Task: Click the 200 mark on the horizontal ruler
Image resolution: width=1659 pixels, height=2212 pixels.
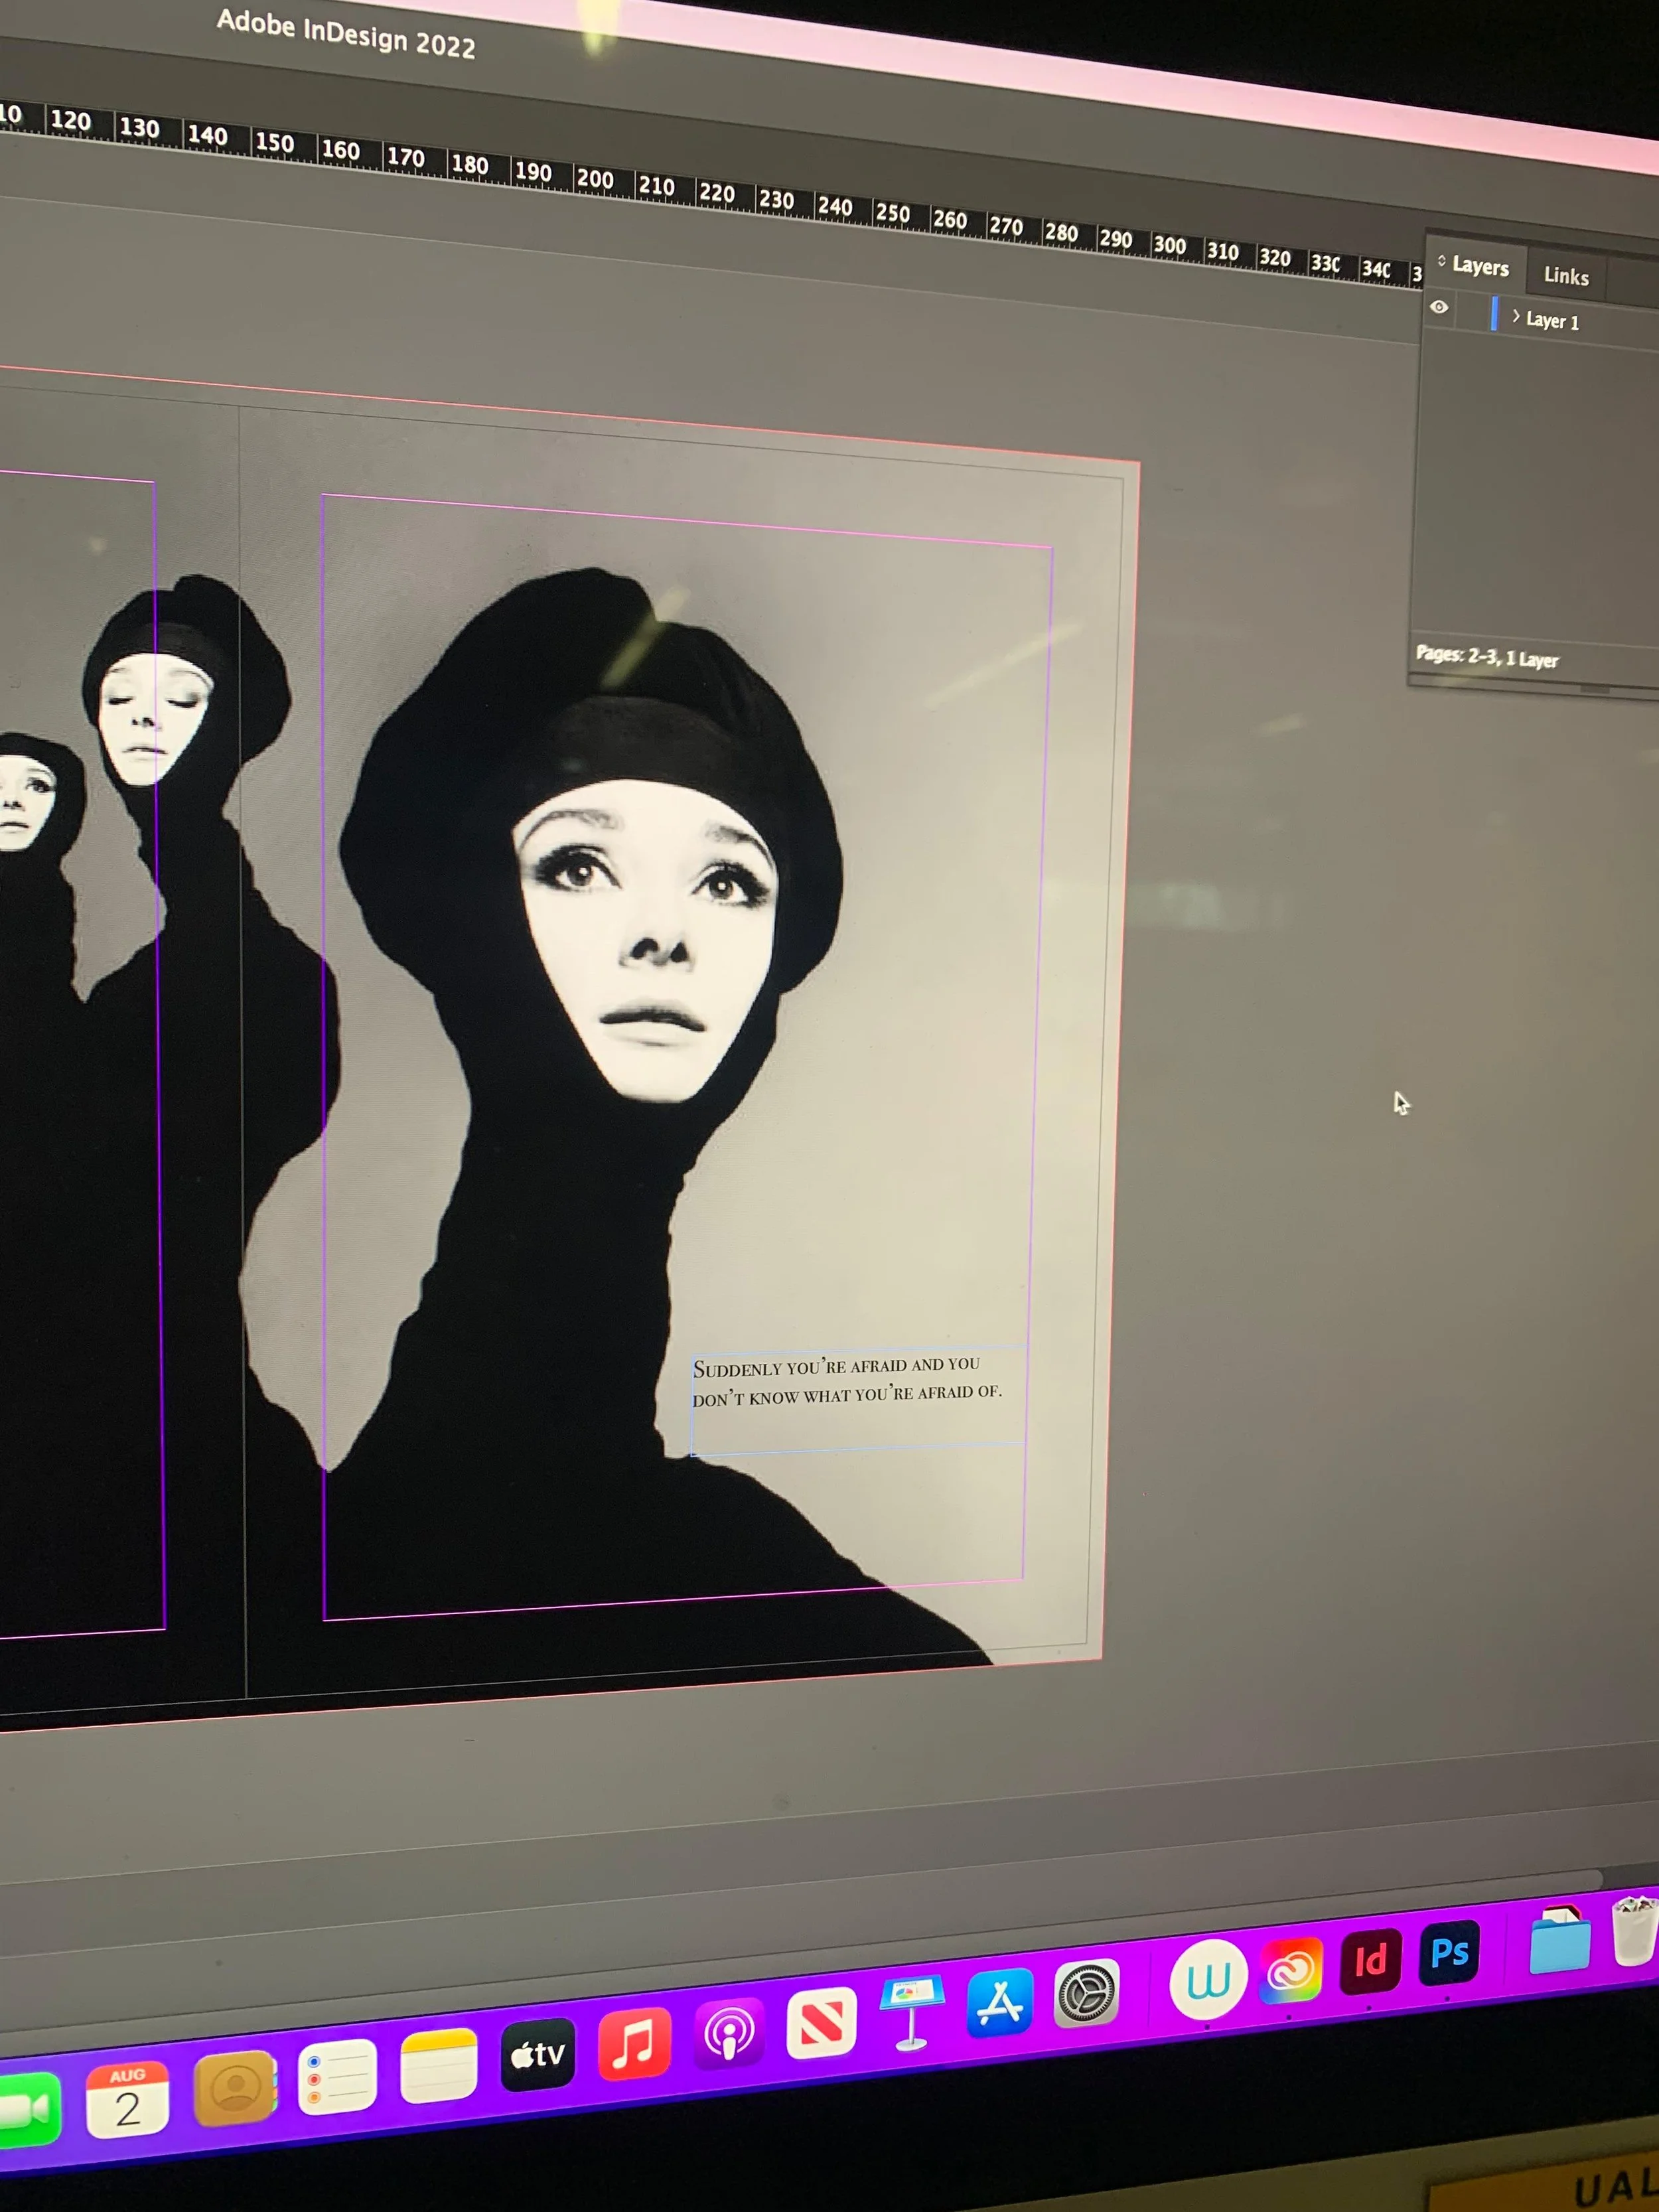Action: [x=595, y=179]
